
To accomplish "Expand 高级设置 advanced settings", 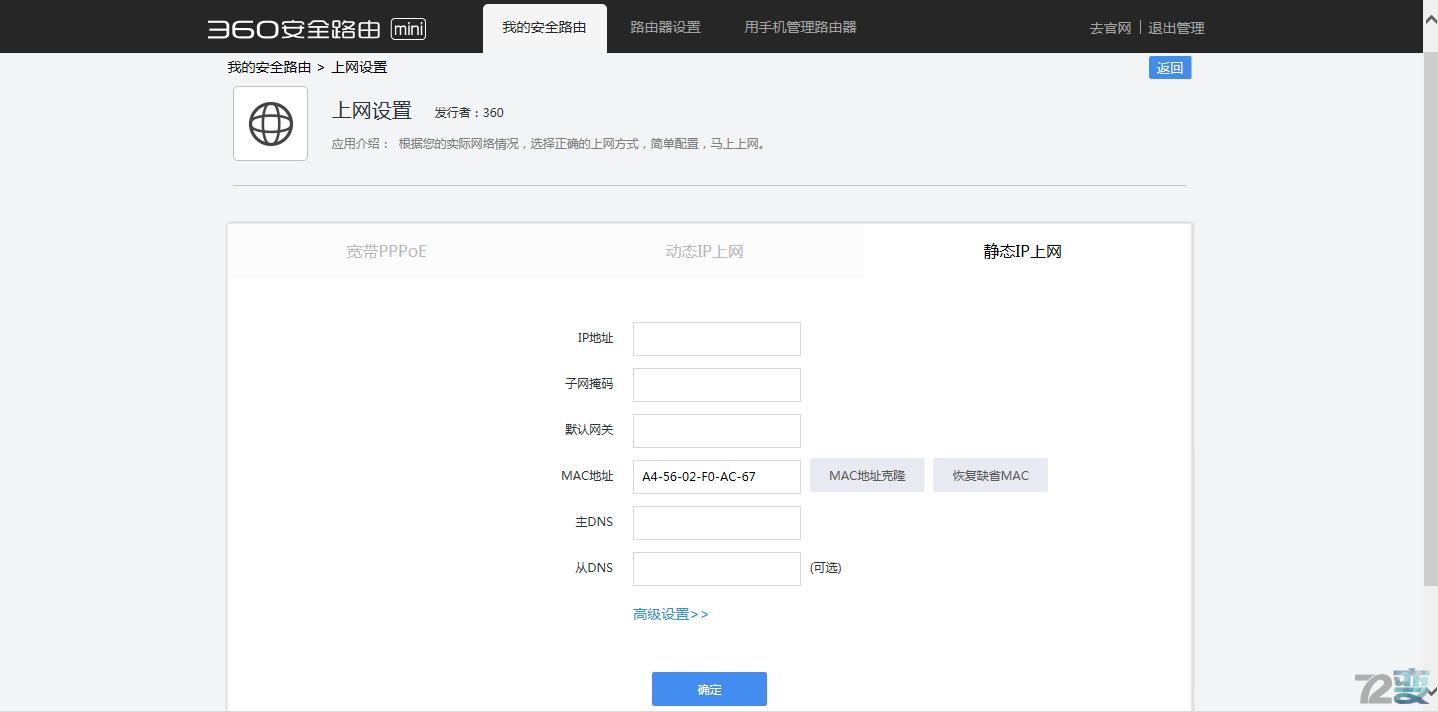I will click(x=669, y=613).
